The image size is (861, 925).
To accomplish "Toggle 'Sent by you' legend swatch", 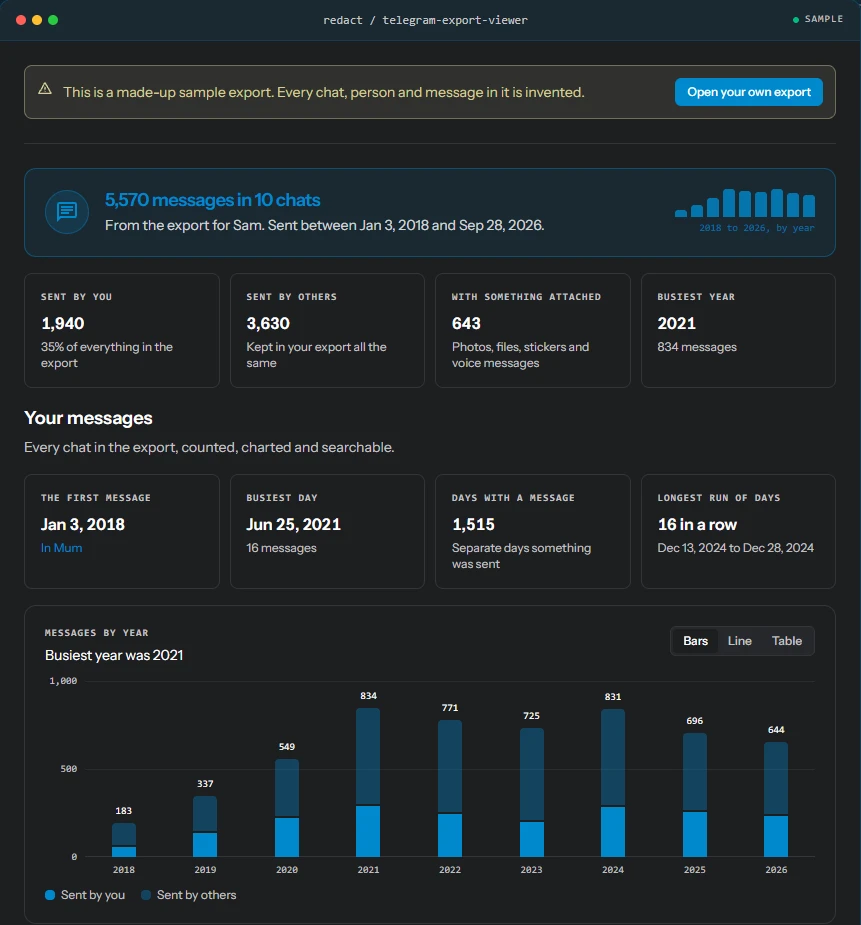I will 50,895.
